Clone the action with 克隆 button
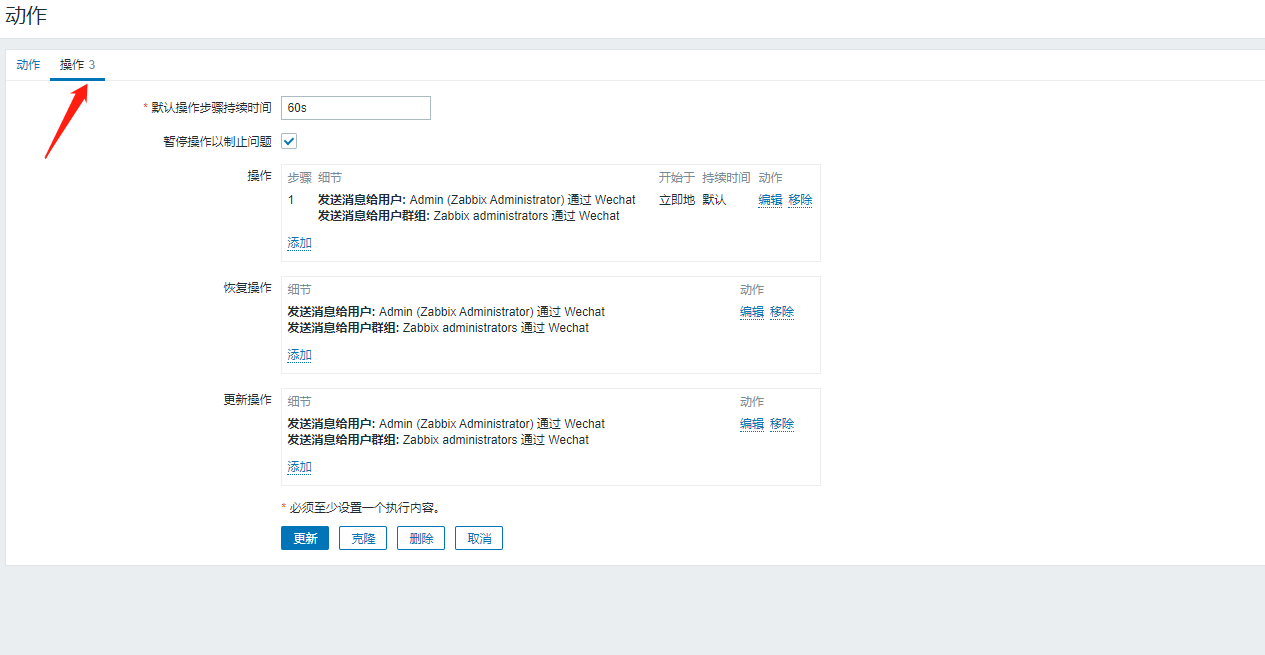 (363, 538)
